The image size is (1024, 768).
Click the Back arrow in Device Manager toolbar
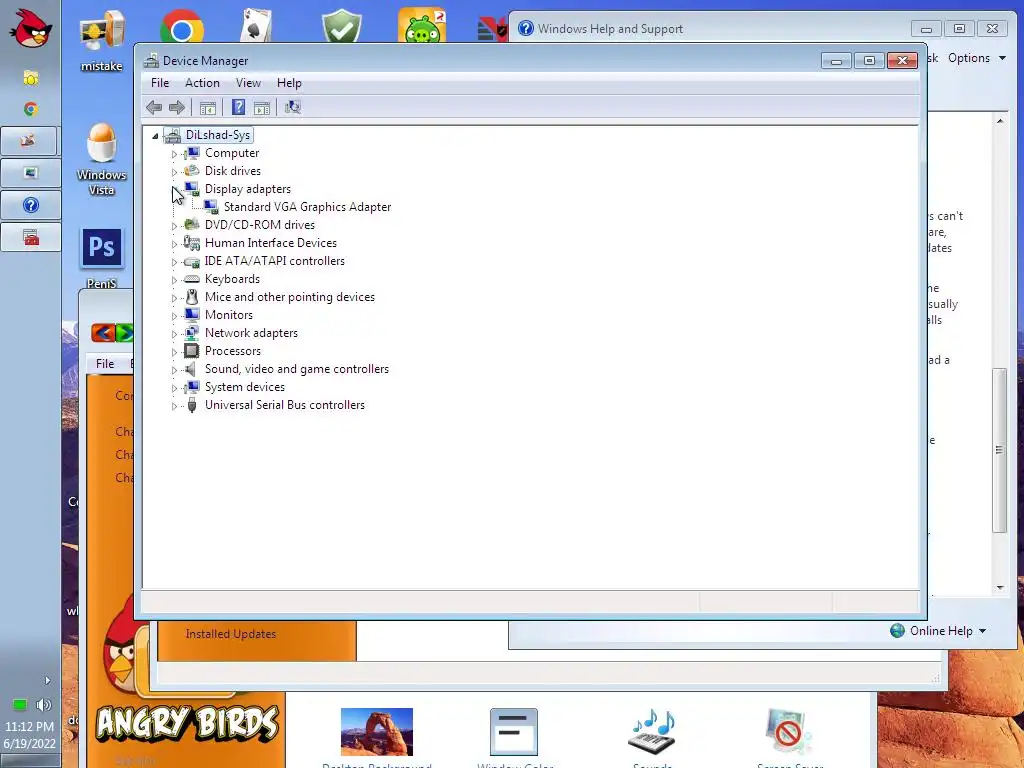(154, 108)
